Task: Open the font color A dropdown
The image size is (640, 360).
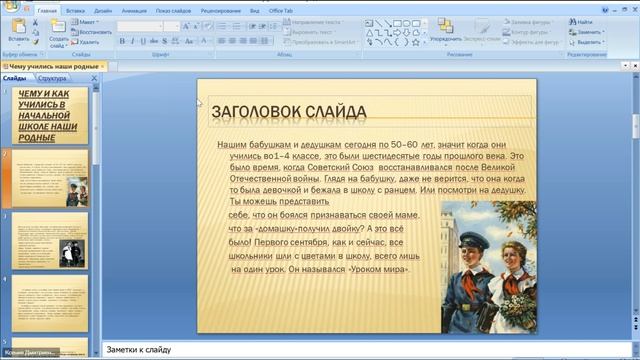Action: 206,41
